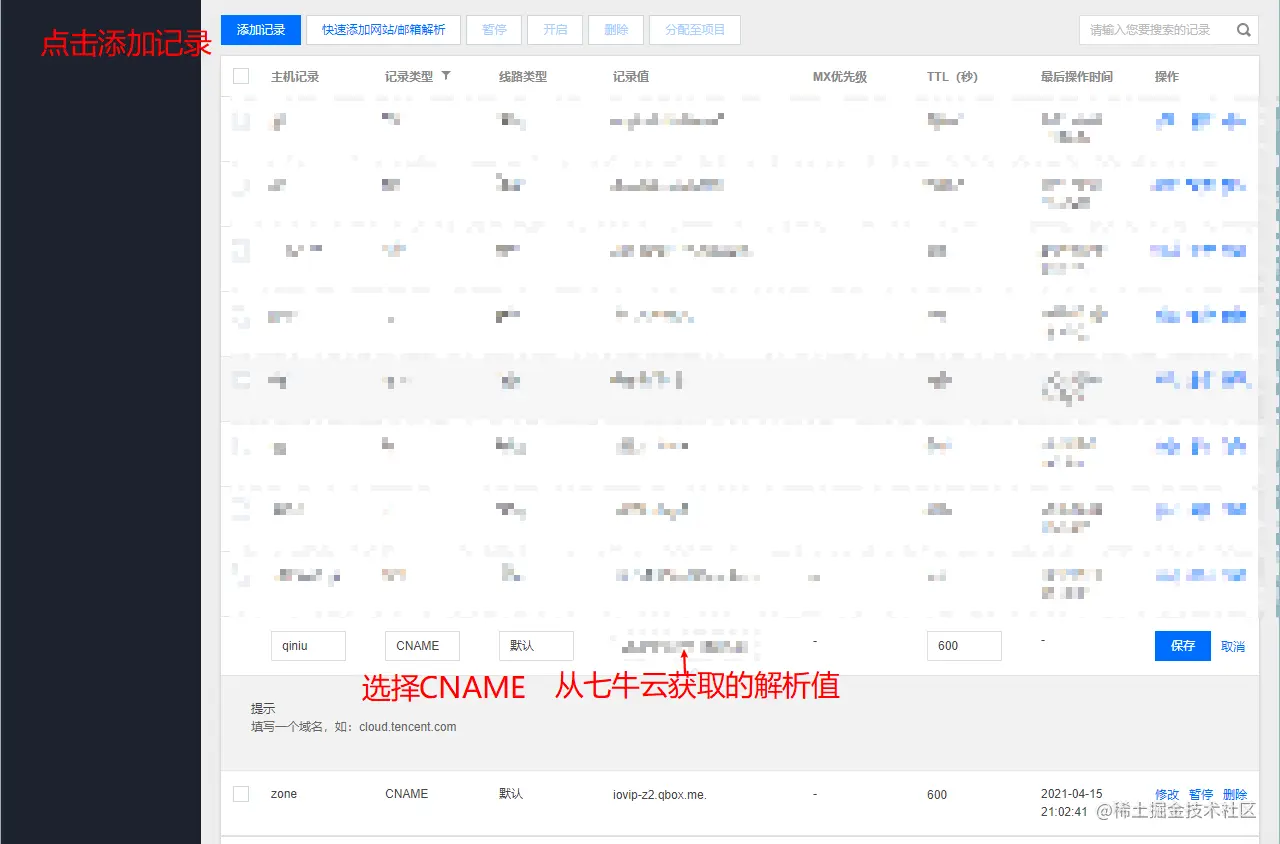Click the 添加记录 button

(x=261, y=30)
